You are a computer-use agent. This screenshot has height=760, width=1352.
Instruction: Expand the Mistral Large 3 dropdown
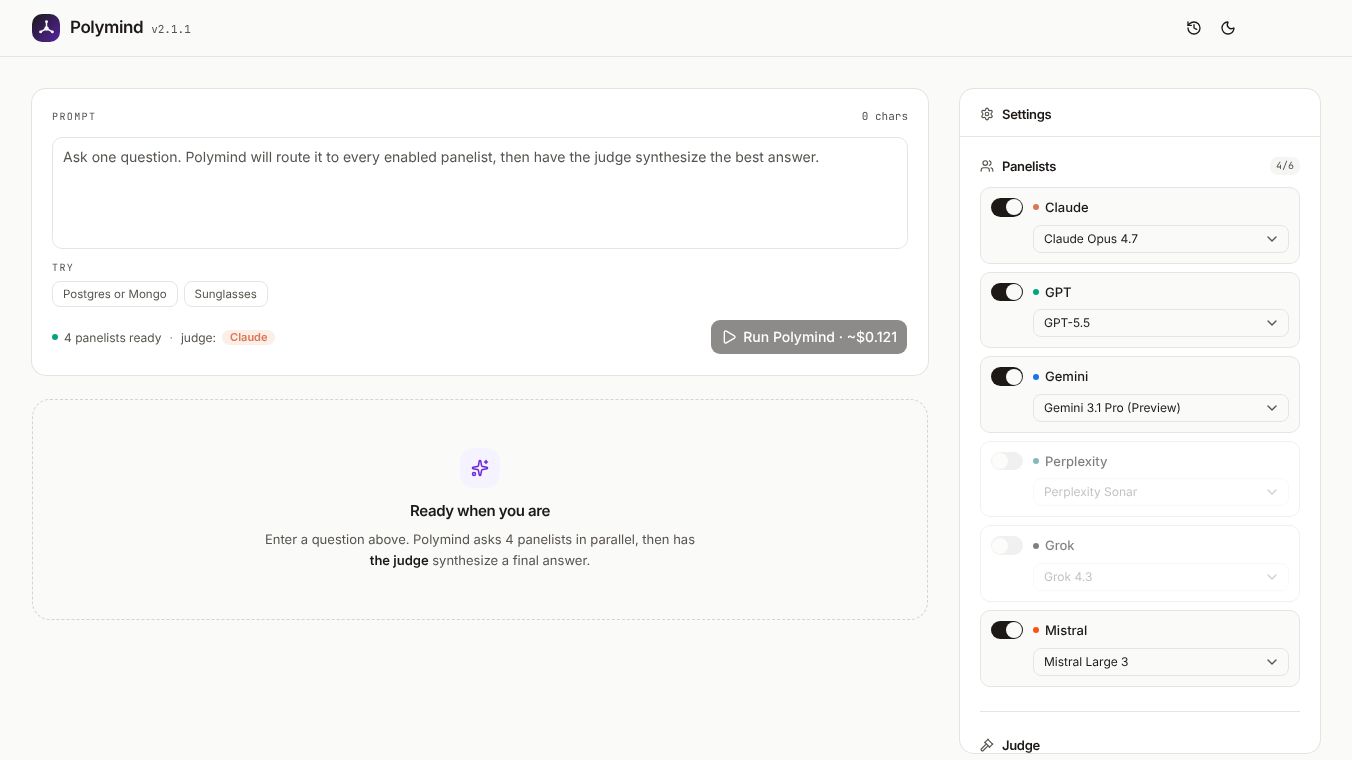click(1160, 662)
